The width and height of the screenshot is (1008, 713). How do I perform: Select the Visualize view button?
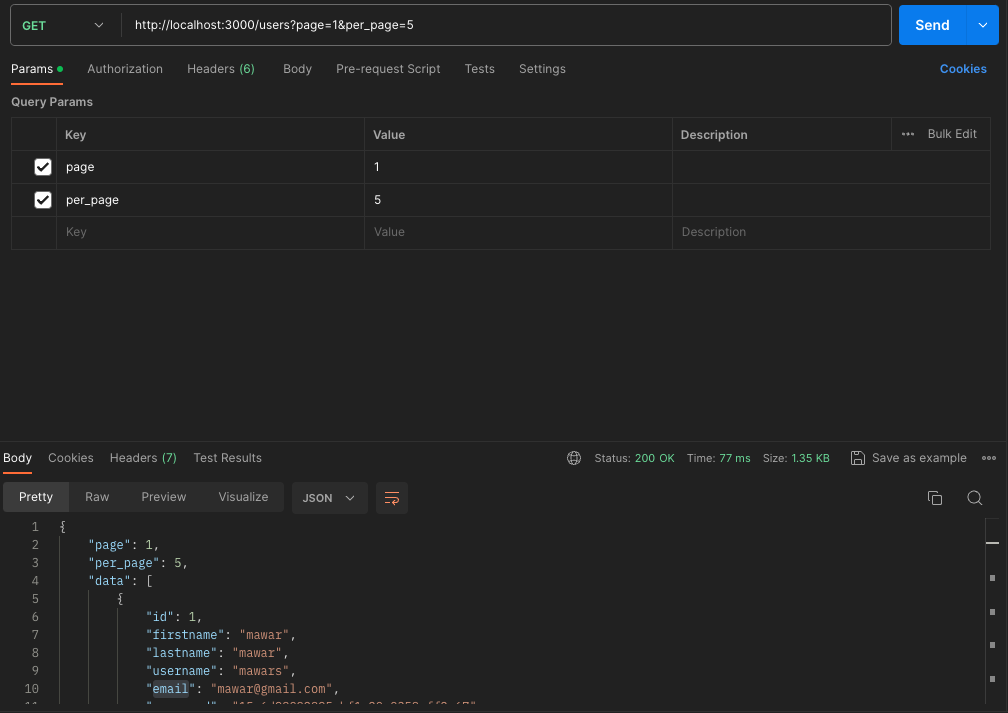[243, 497]
